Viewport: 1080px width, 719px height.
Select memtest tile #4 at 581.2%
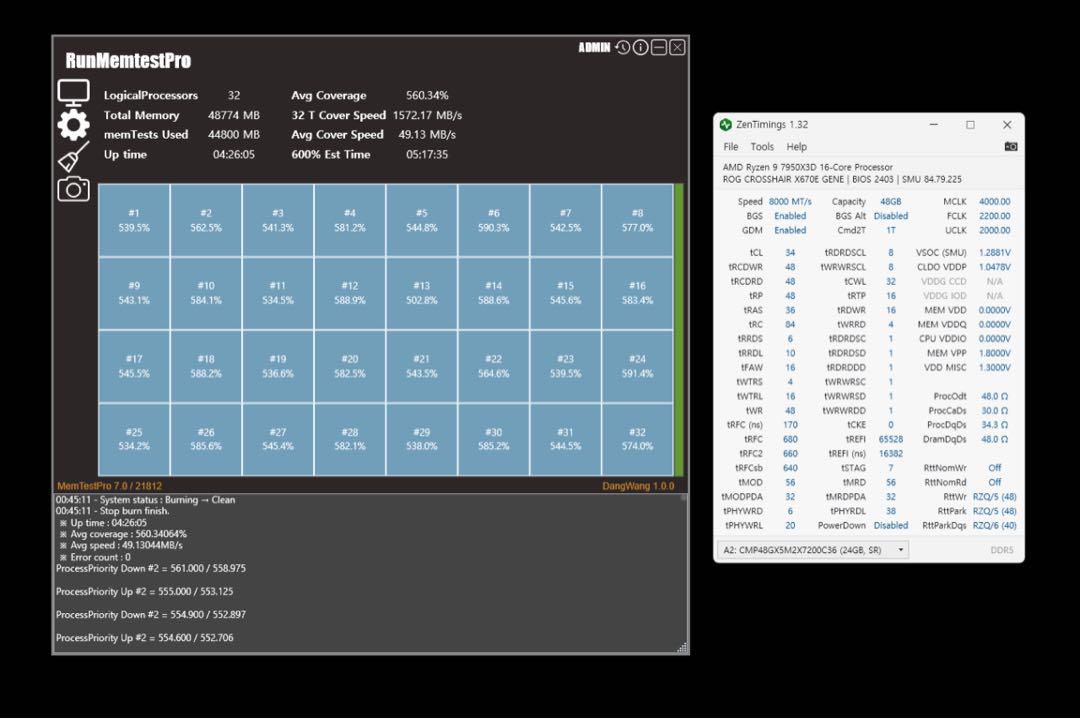click(350, 220)
